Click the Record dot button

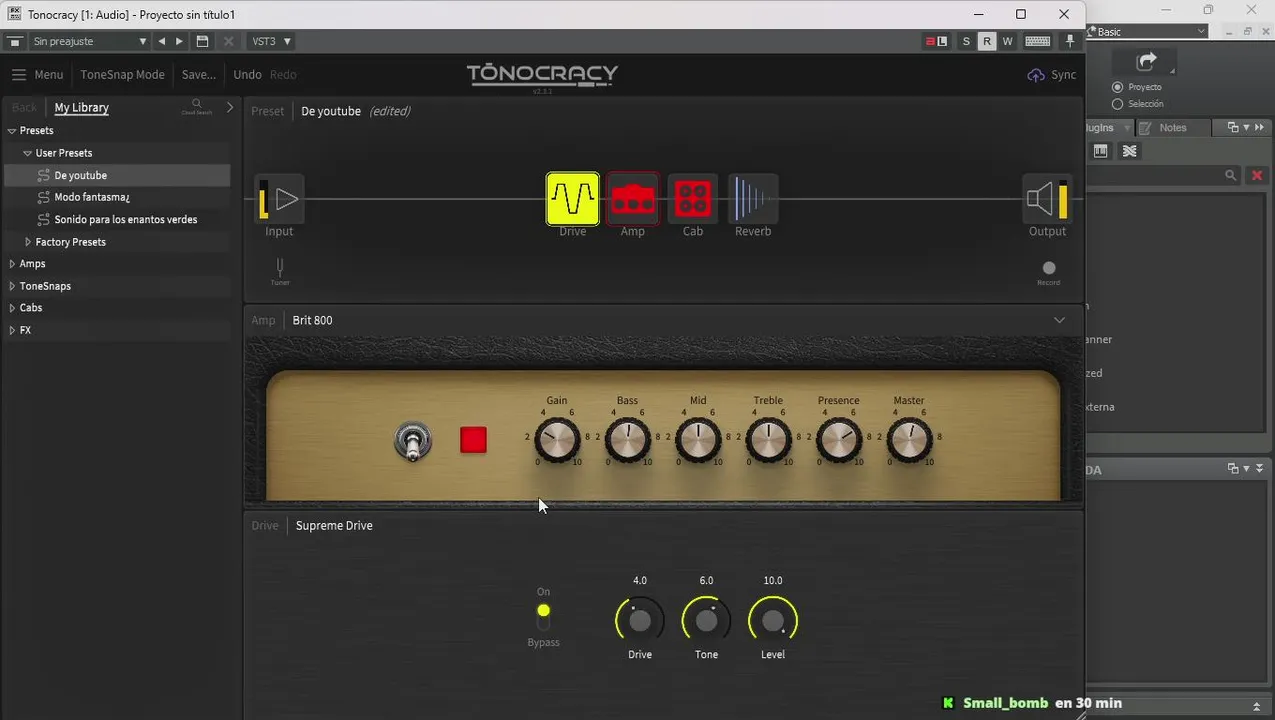[1048, 268]
